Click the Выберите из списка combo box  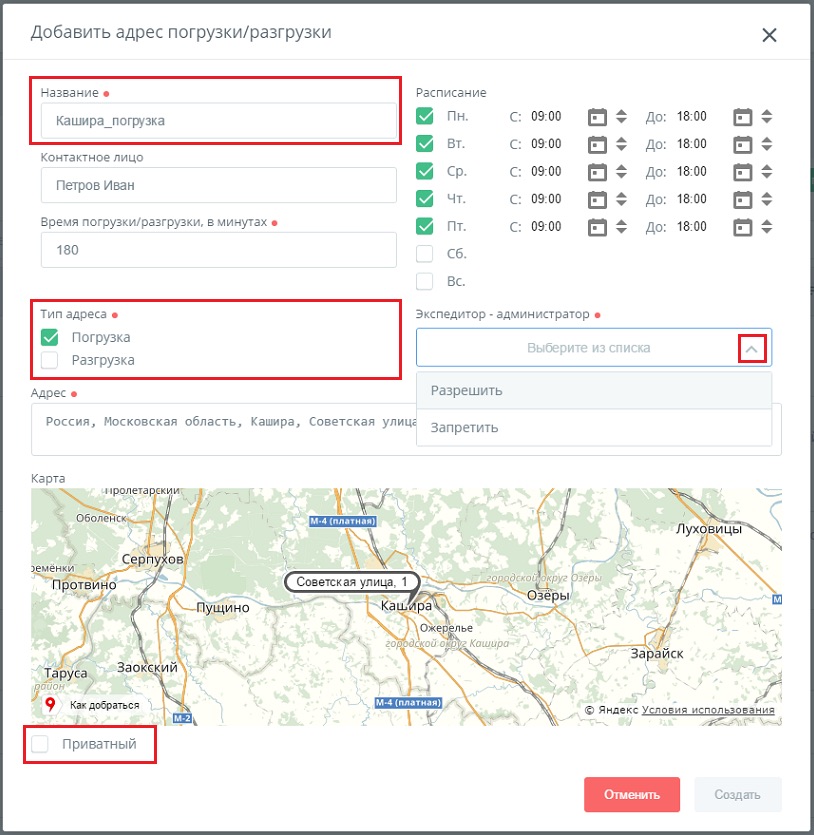[594, 348]
